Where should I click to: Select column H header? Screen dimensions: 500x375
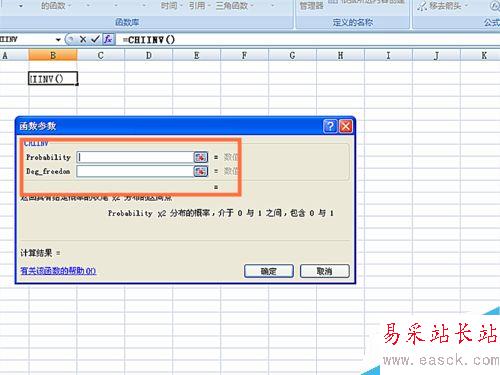click(340, 55)
